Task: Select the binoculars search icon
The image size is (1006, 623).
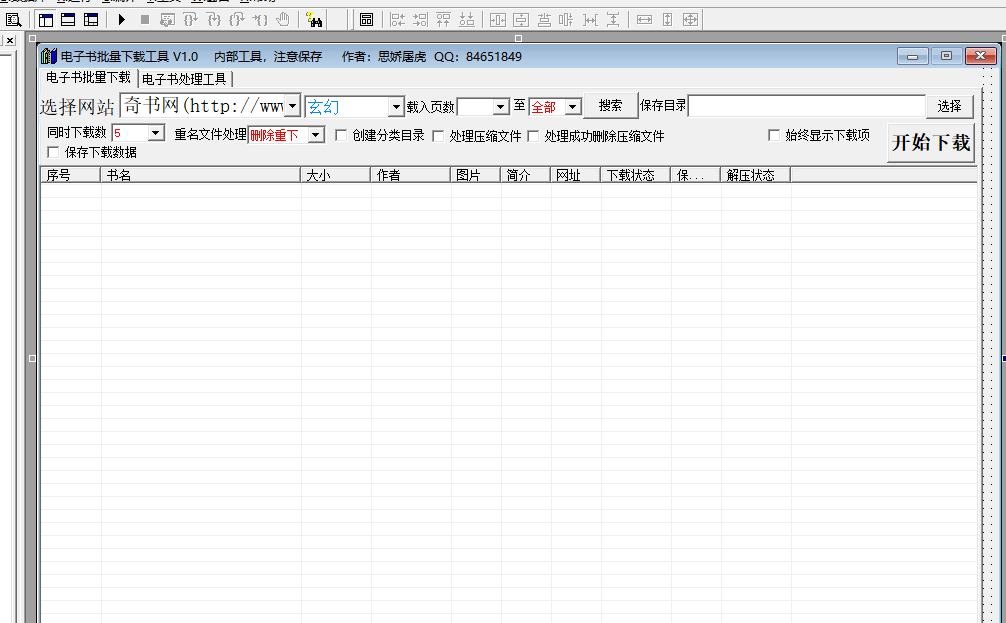Action: click(316, 19)
